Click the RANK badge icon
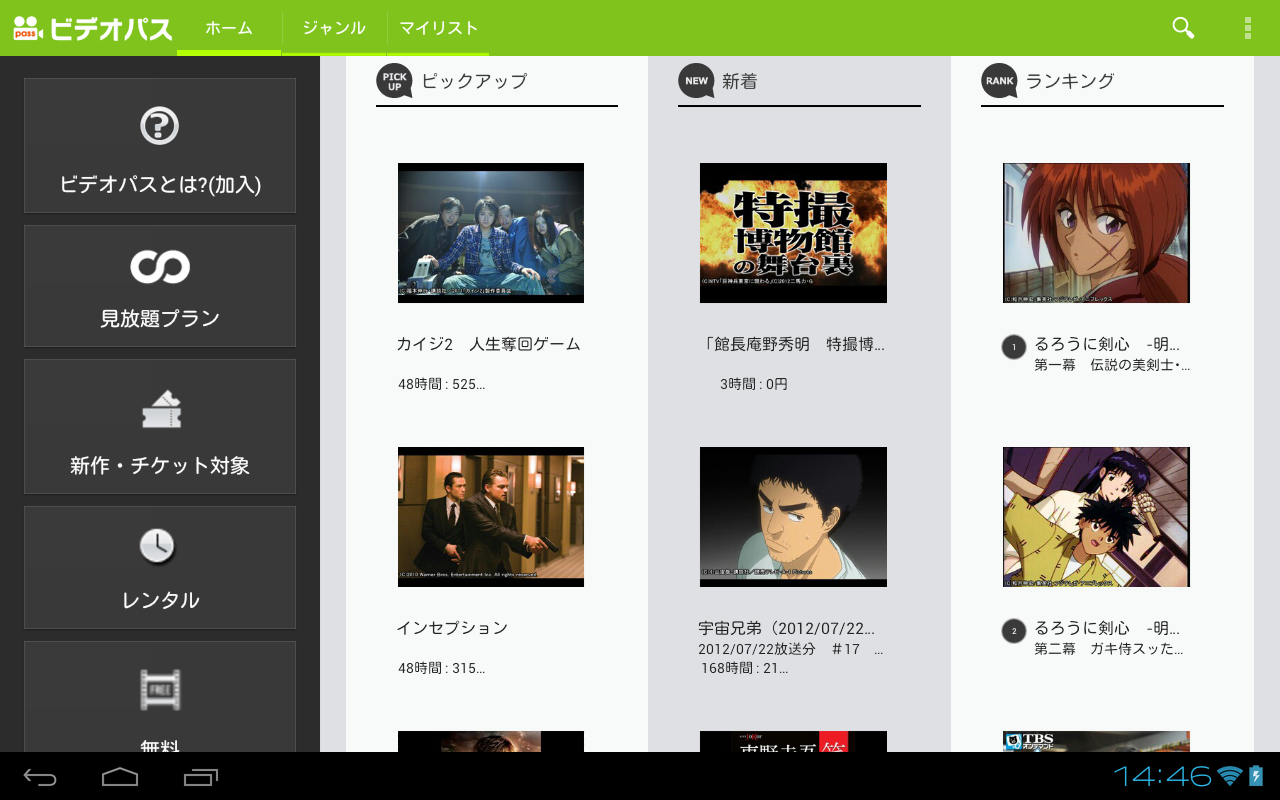 coord(999,81)
